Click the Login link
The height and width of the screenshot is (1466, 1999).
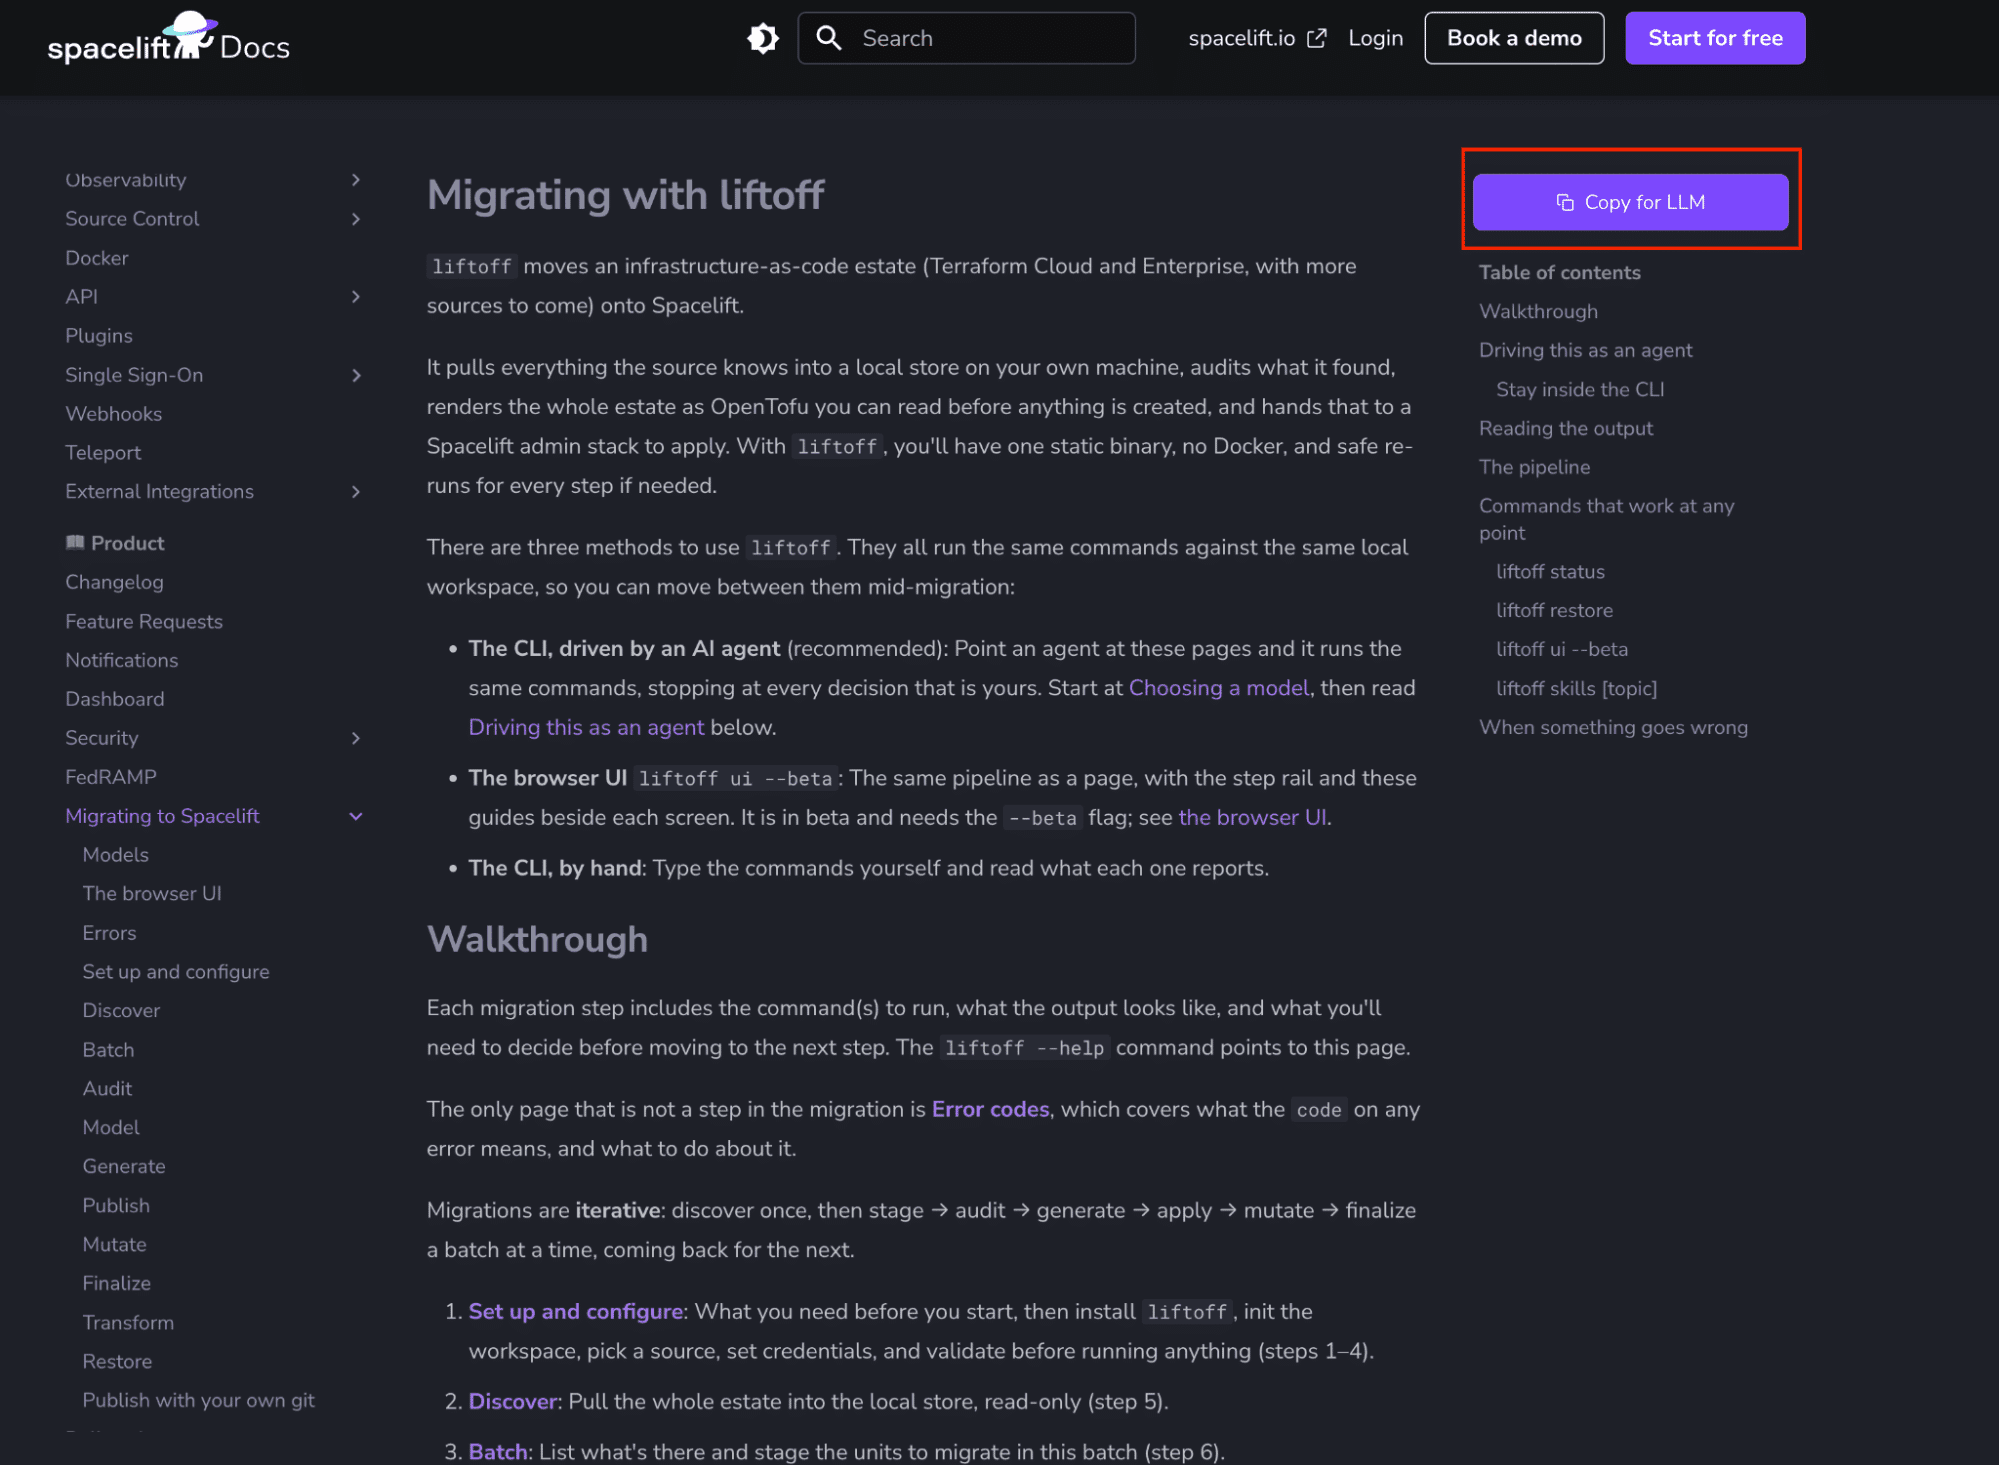(1376, 38)
